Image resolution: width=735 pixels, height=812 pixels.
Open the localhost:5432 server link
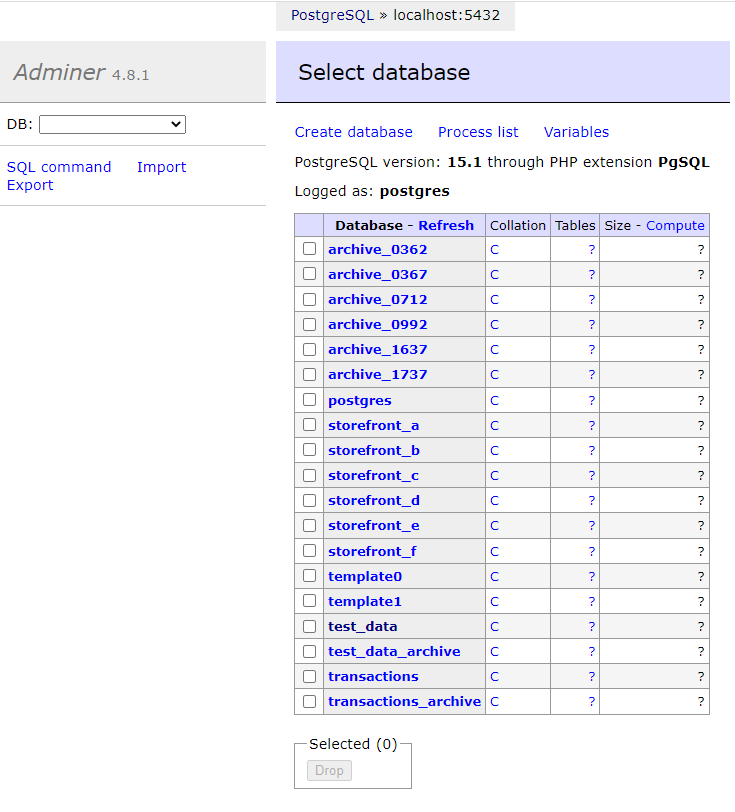coord(446,16)
